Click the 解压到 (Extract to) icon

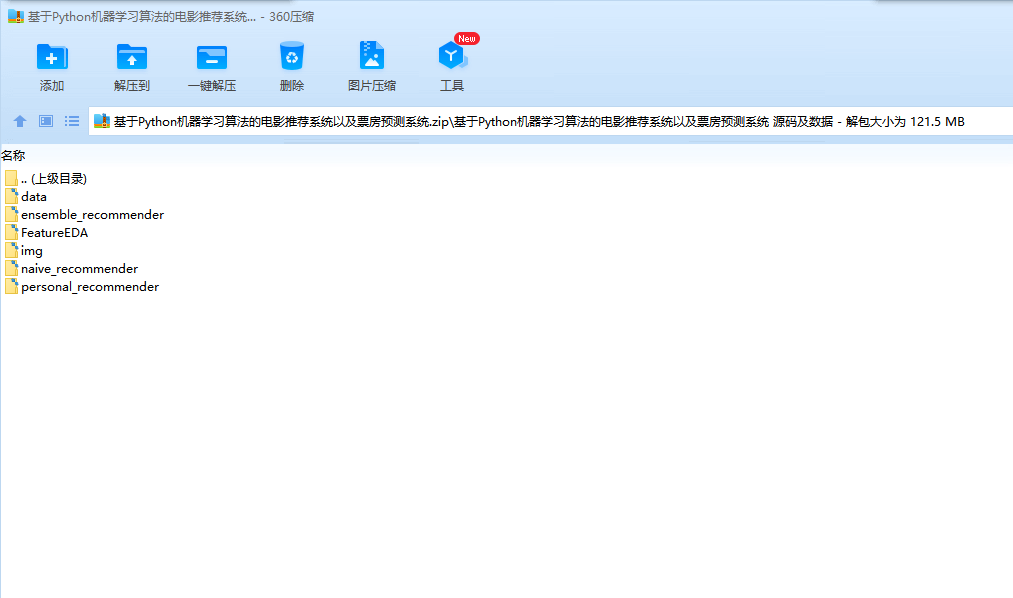point(132,57)
